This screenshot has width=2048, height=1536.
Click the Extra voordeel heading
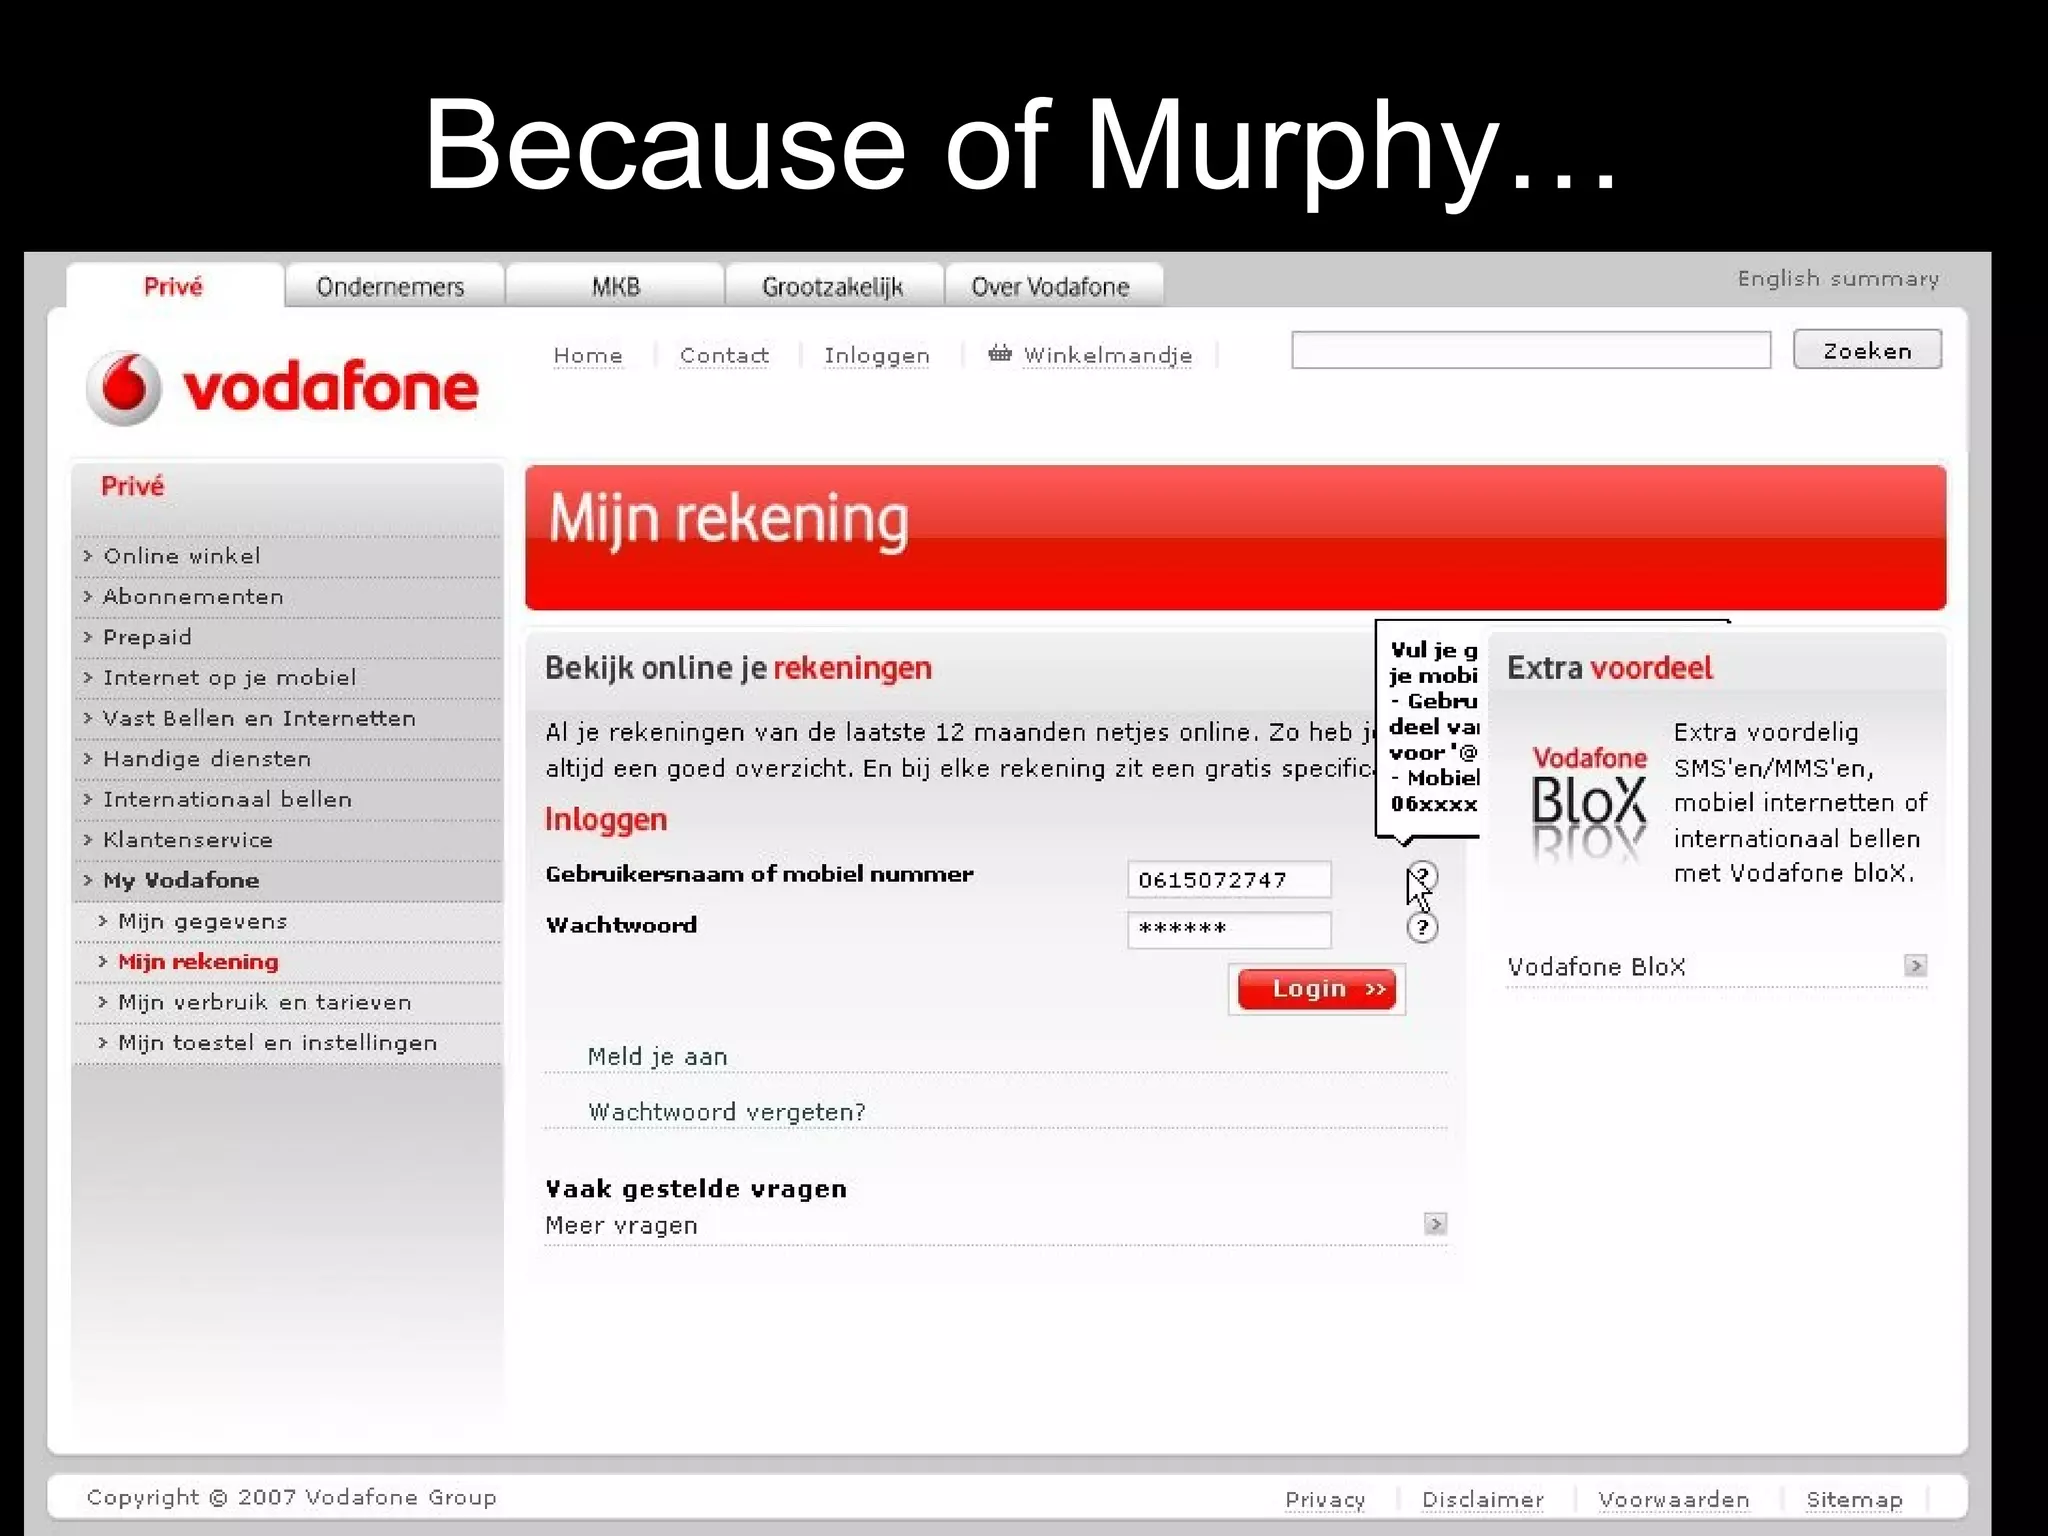pyautogui.click(x=1610, y=668)
